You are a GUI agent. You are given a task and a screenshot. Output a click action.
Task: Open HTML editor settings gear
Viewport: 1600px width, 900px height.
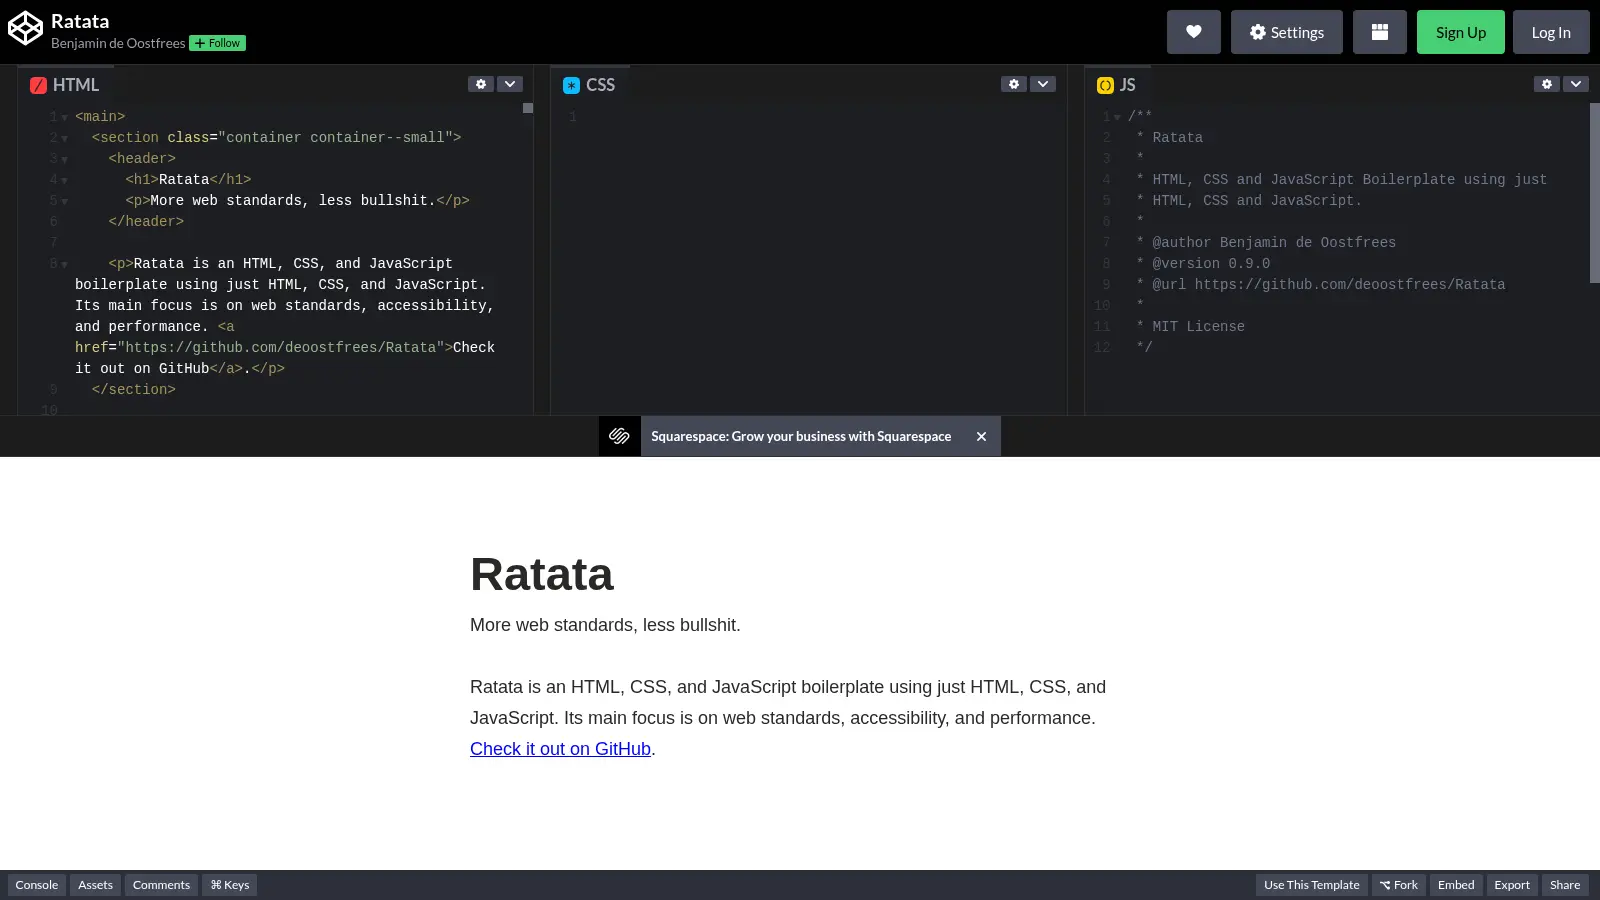[481, 84]
